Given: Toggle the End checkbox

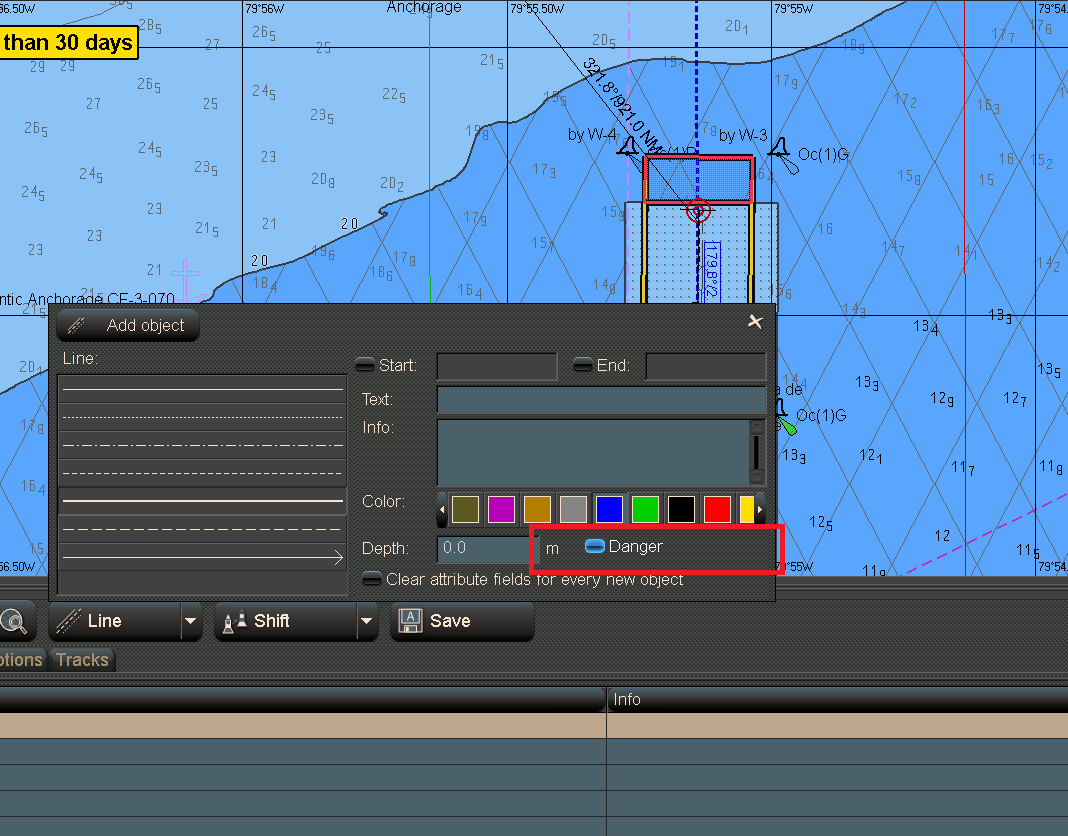Looking at the screenshot, I should (582, 365).
